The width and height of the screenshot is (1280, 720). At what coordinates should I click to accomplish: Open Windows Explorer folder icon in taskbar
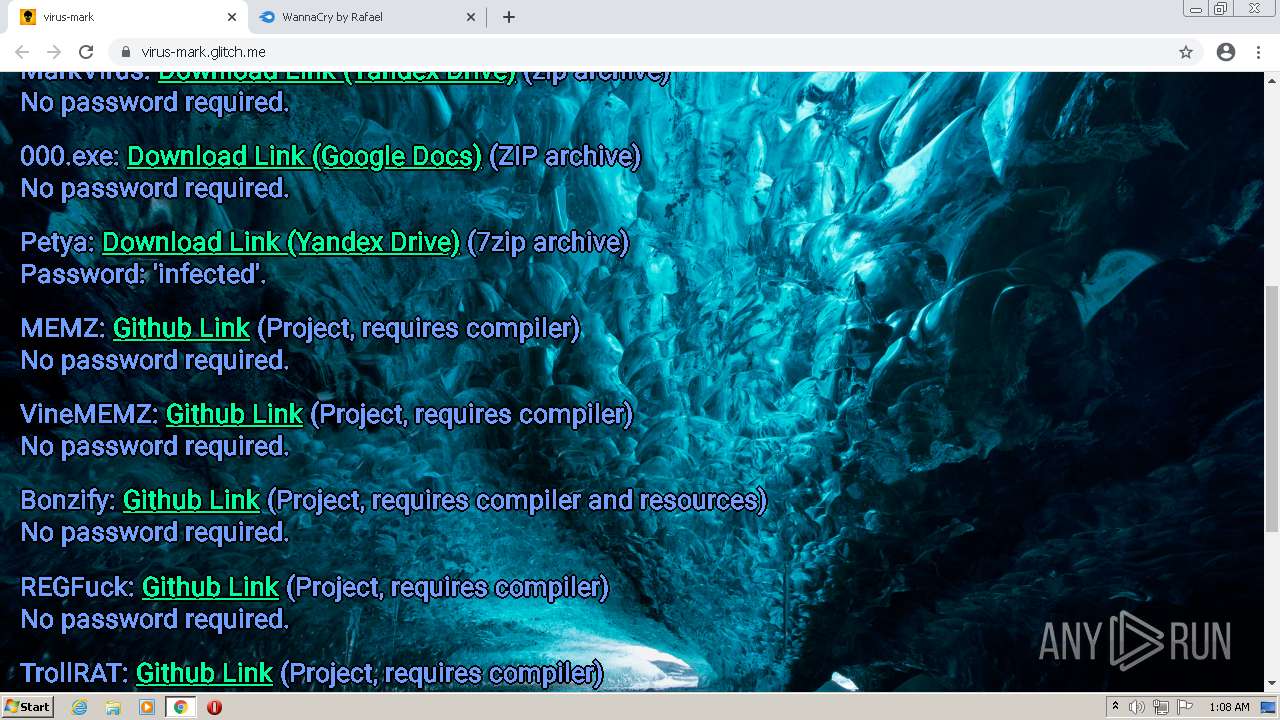113,707
